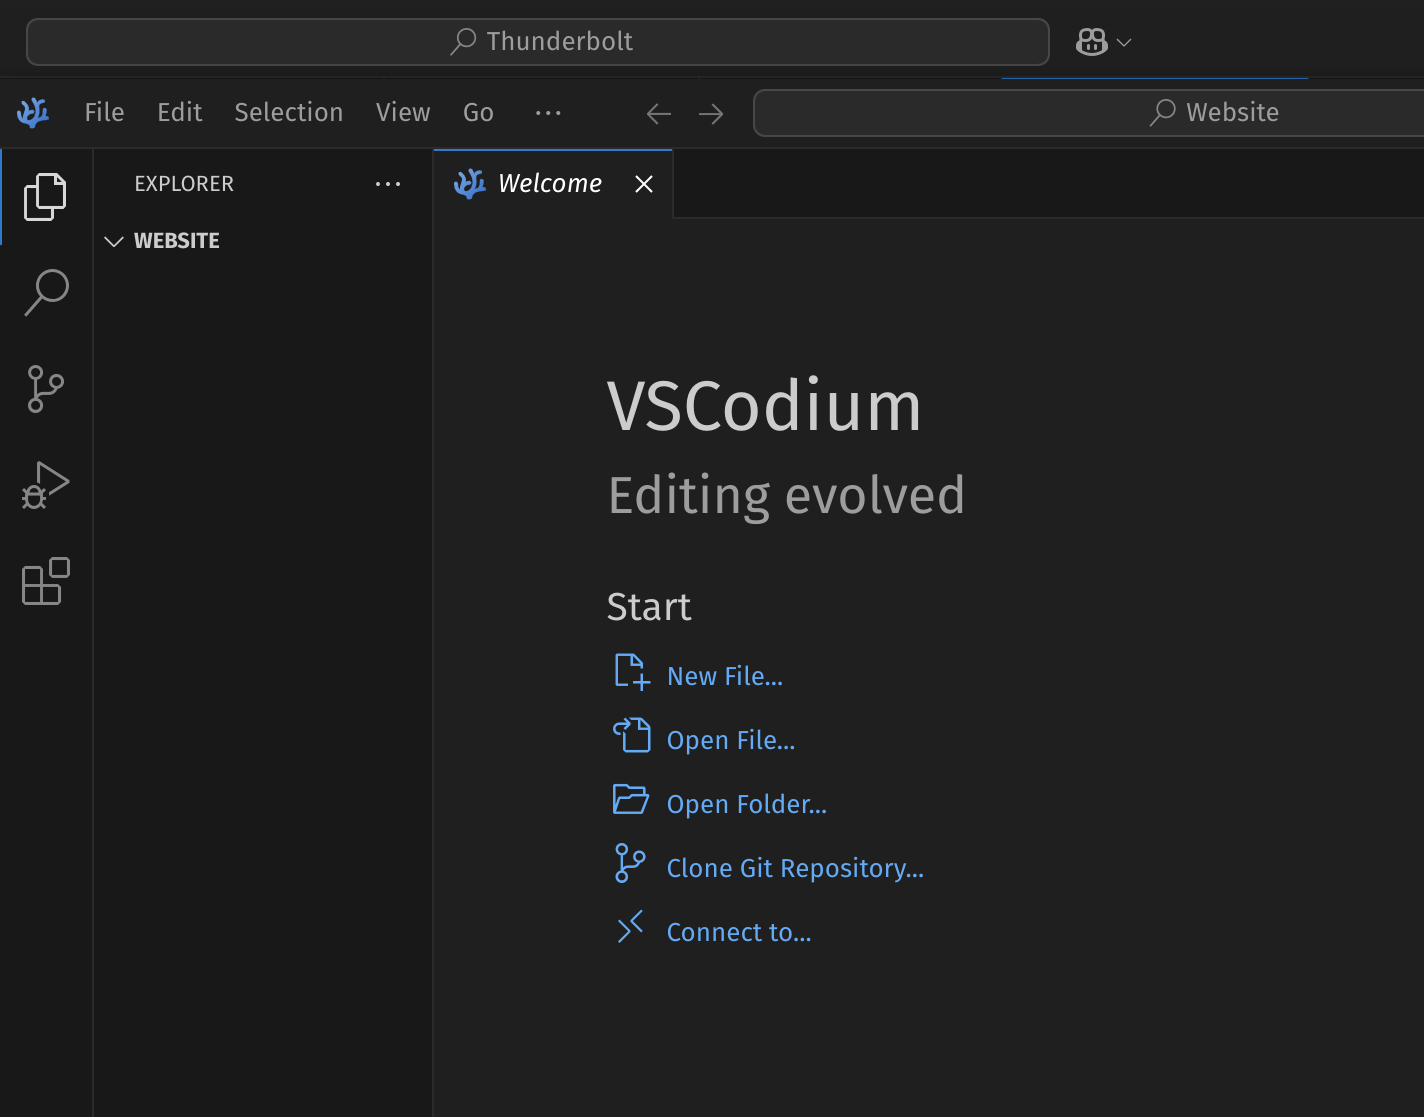Show hidden menu bar items via ellipsis
1424x1117 pixels.
pos(548,113)
